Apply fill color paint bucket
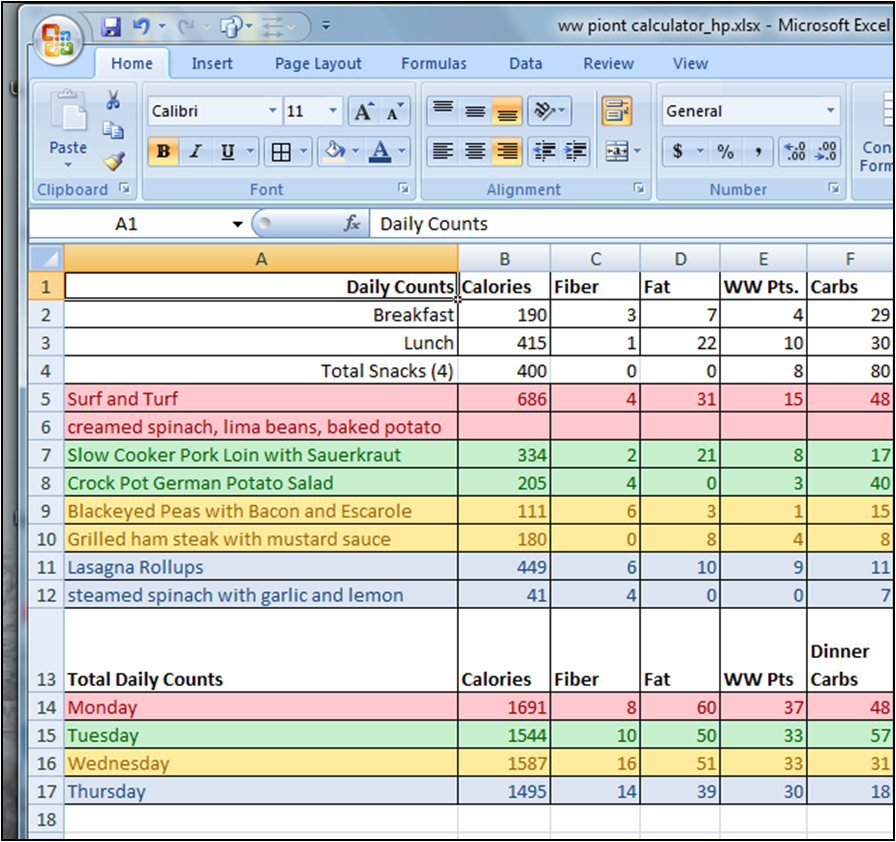Screen dimensions: 896x842 coord(334,151)
